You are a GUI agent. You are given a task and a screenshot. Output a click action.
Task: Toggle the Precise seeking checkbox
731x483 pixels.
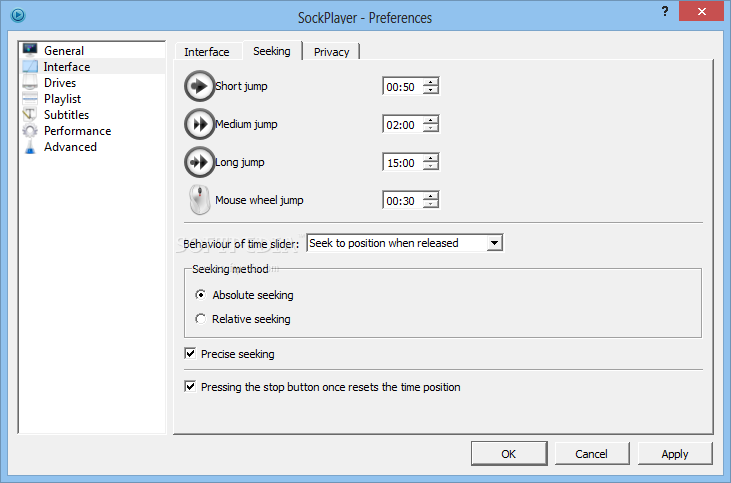[x=191, y=354]
